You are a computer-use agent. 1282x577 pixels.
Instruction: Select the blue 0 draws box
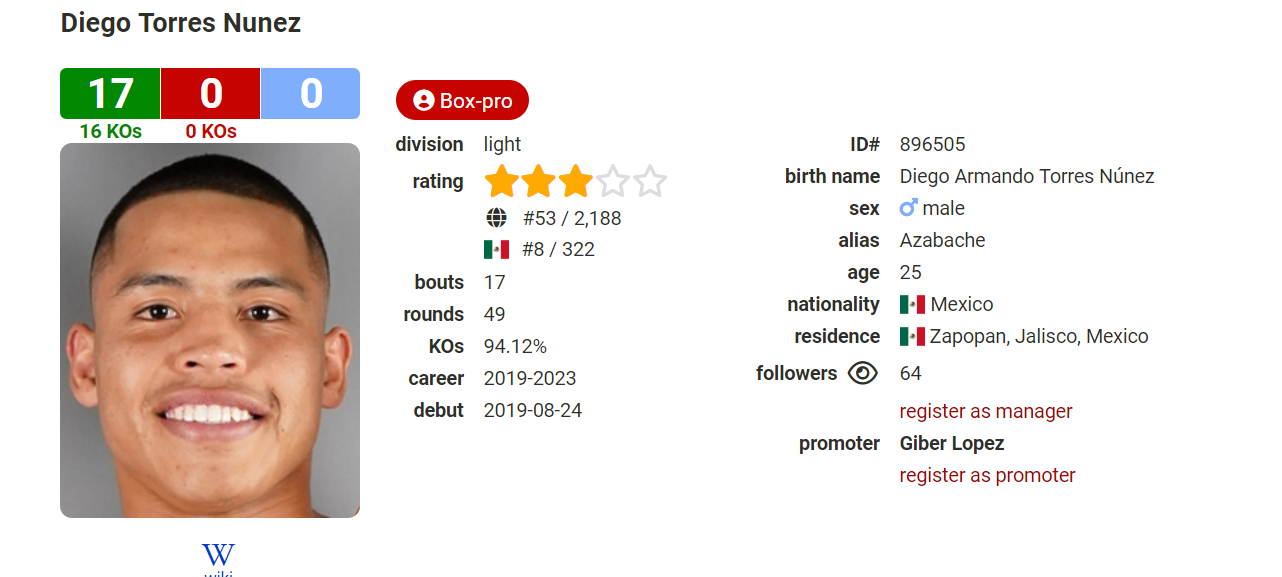click(311, 94)
